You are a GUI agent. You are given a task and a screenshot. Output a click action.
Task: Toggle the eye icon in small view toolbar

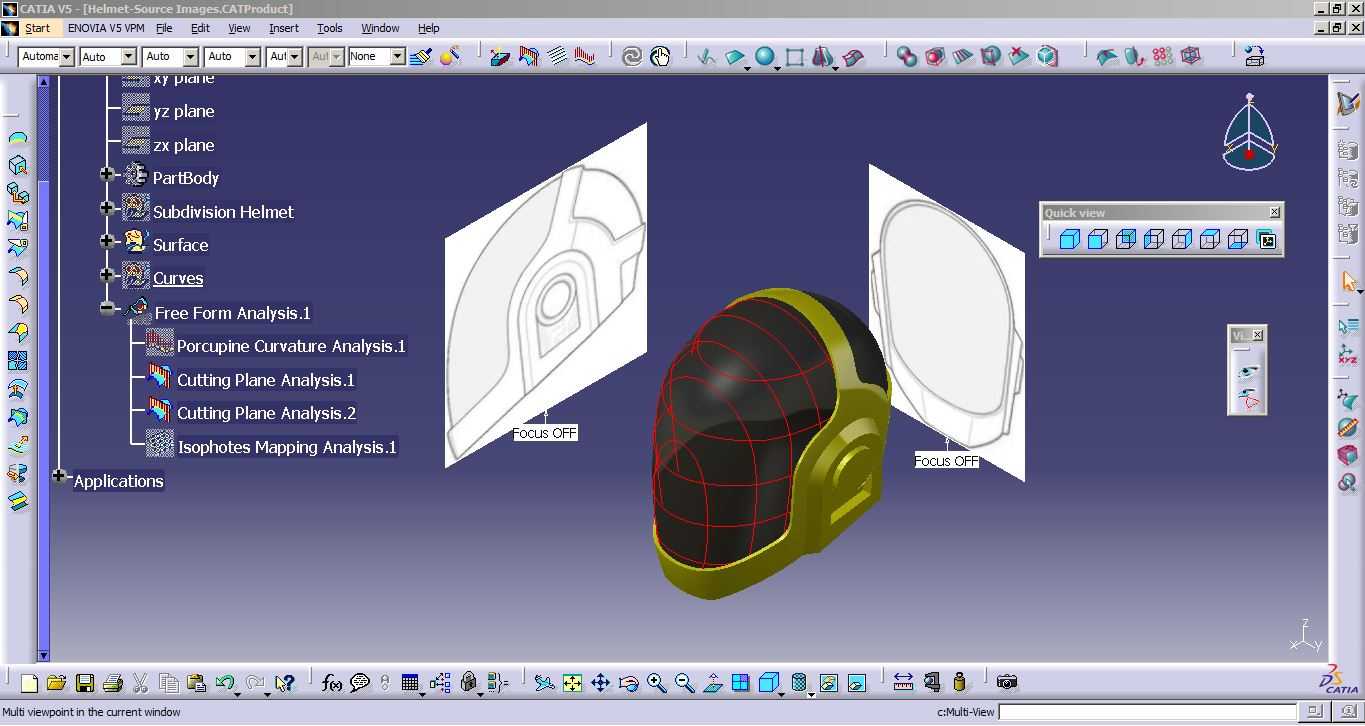click(x=1248, y=372)
